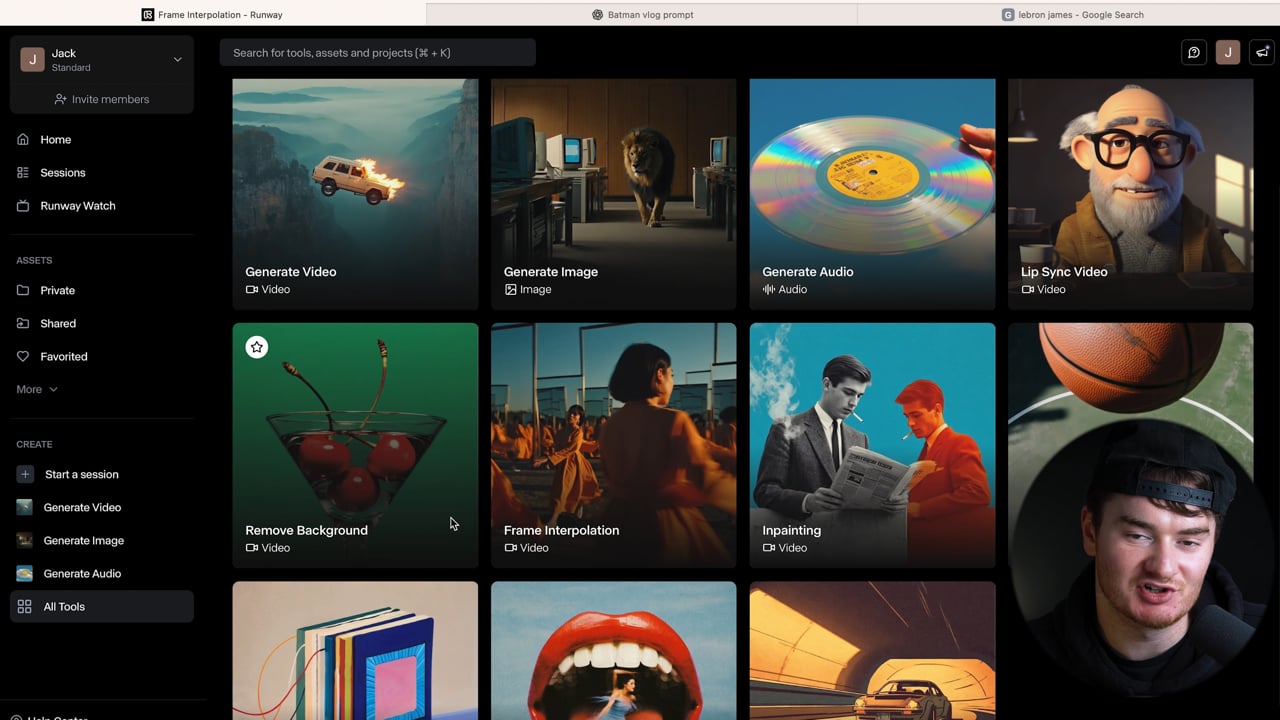Open Favorited assets heart icon
Image resolution: width=1280 pixels, height=720 pixels.
pyautogui.click(x=23, y=356)
